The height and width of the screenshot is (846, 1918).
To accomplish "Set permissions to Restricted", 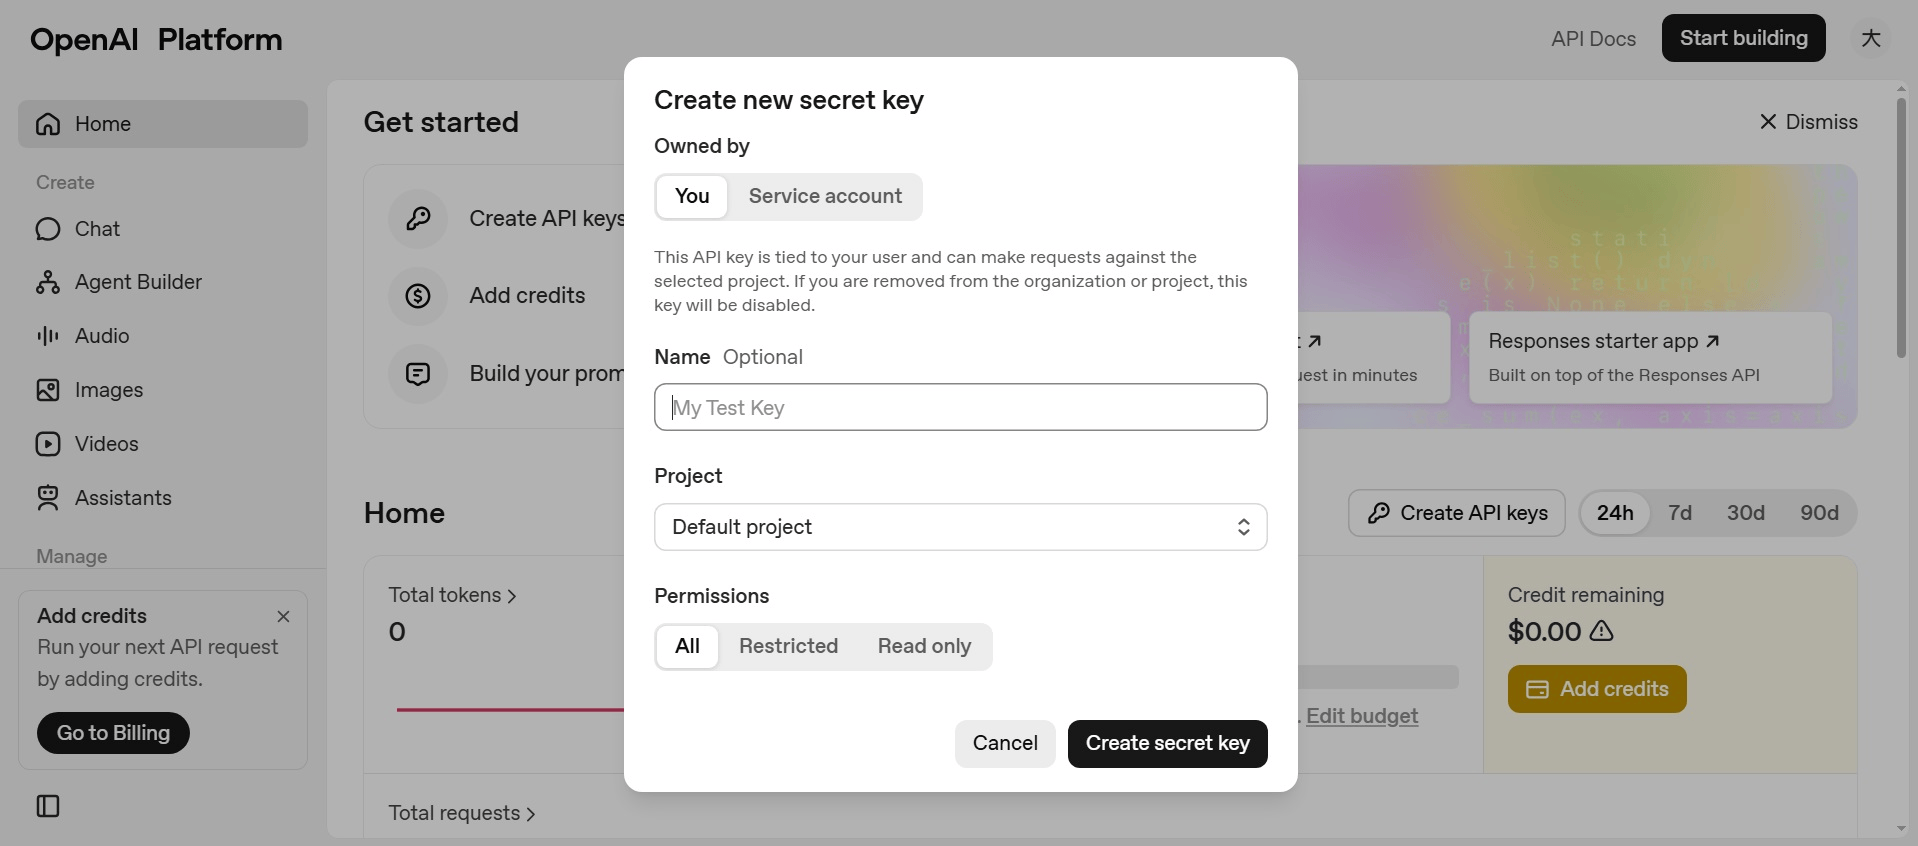I will pos(788,647).
